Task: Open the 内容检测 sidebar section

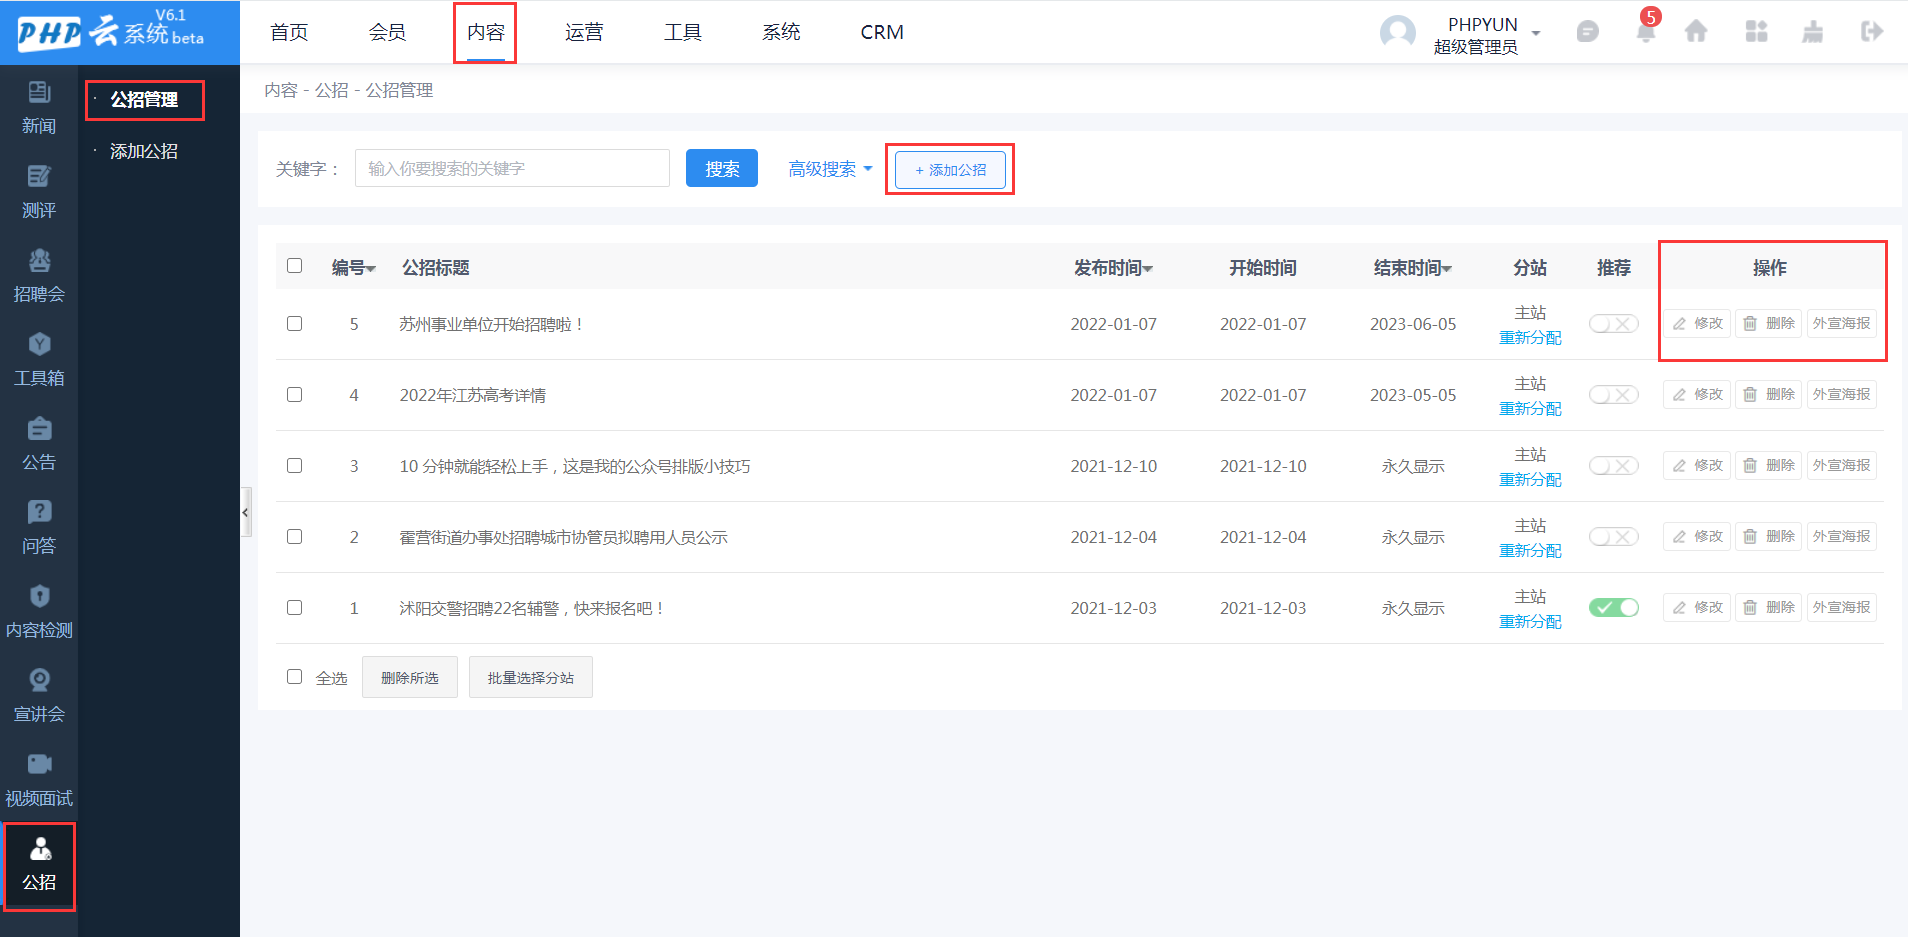Action: click(x=39, y=612)
